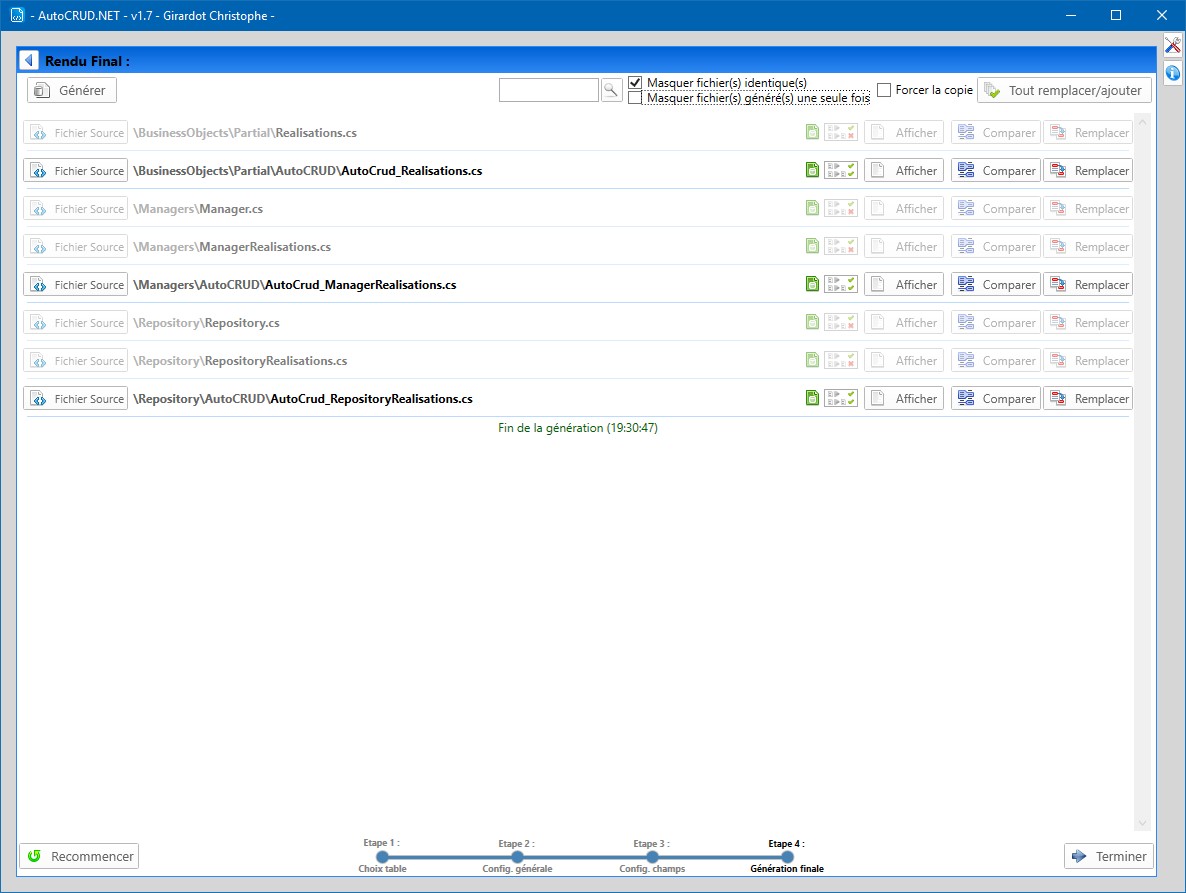The height and width of the screenshot is (893, 1186).
Task: Click the Générer button
Action: (72, 90)
